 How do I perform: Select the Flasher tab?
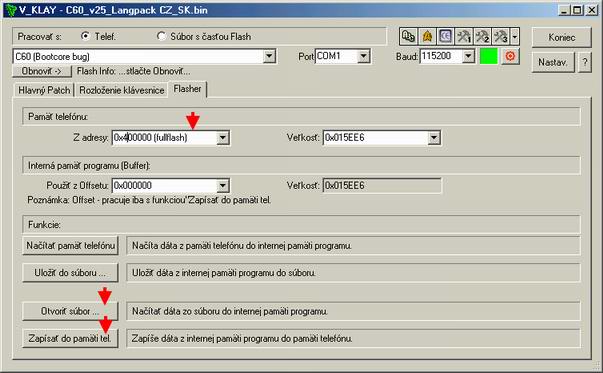click(187, 89)
